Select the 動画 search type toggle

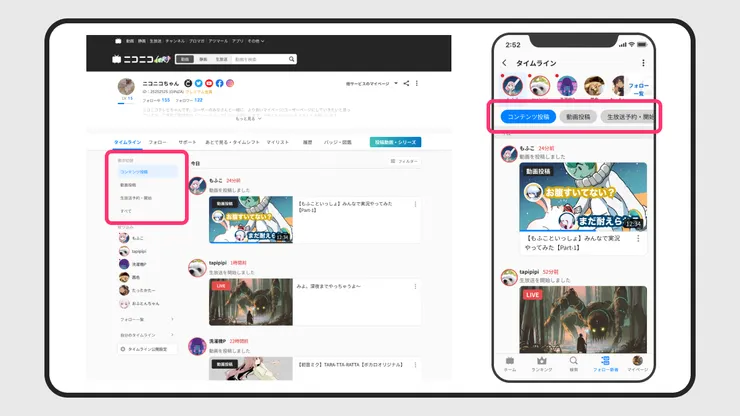pyautogui.click(x=185, y=59)
